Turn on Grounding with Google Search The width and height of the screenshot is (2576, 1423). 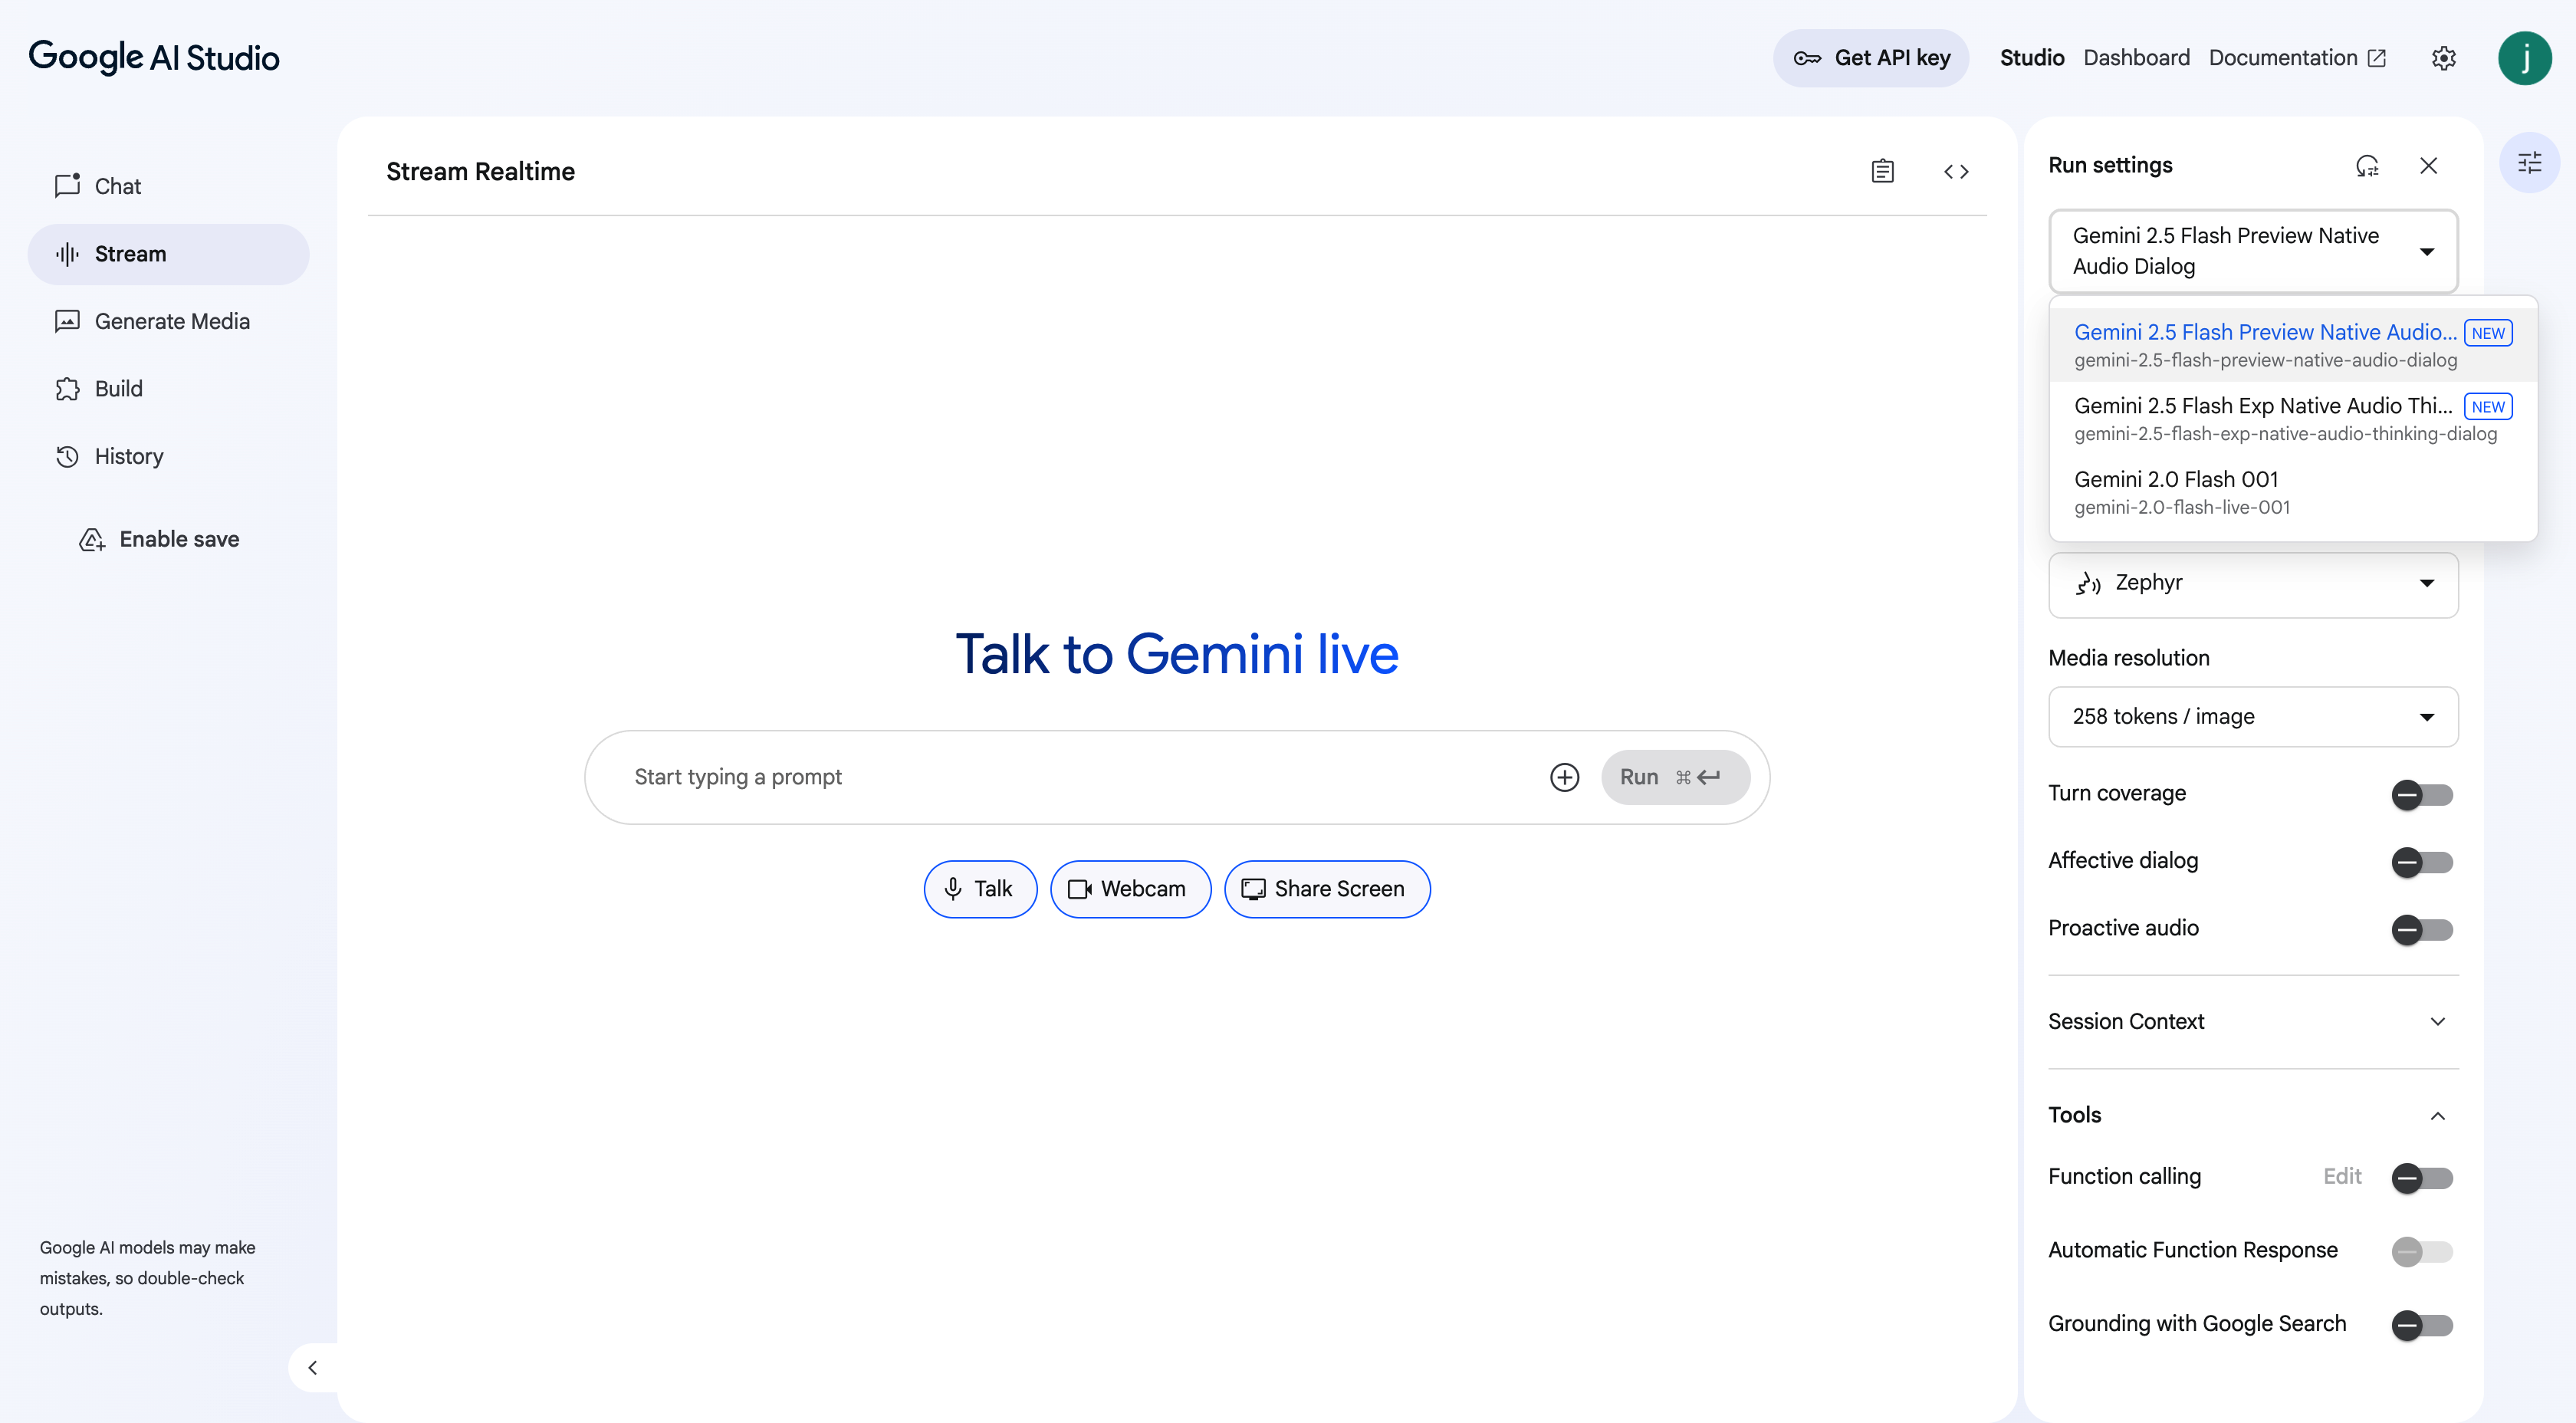coord(2421,1325)
